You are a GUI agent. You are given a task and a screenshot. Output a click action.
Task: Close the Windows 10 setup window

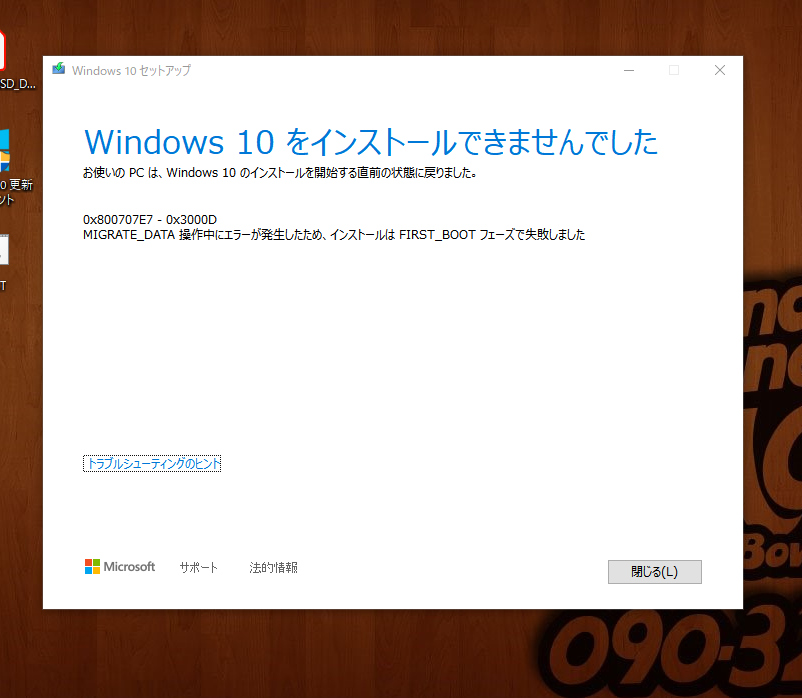pos(720,70)
